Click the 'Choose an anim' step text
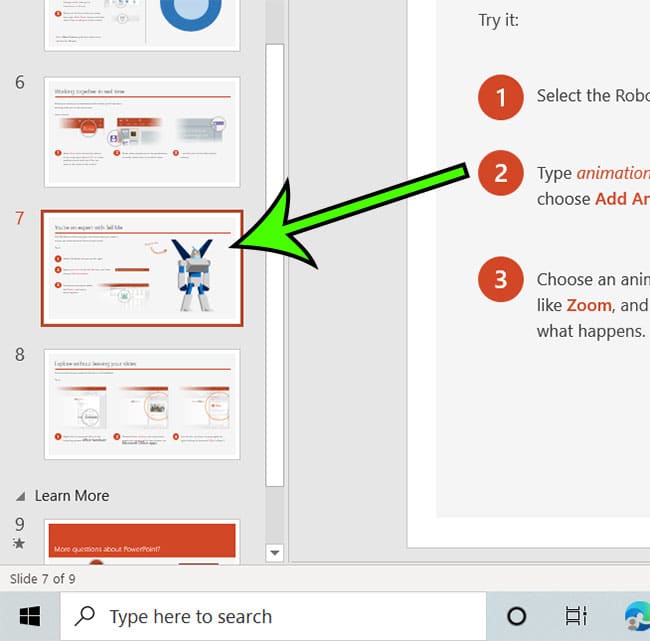Screen dimensions: 650x641 (x=593, y=280)
